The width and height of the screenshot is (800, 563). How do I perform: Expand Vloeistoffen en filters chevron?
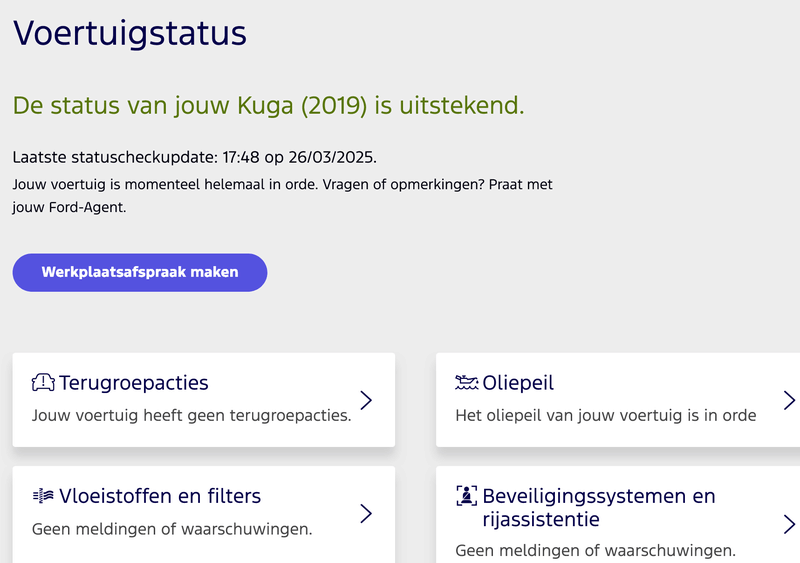pos(366,513)
